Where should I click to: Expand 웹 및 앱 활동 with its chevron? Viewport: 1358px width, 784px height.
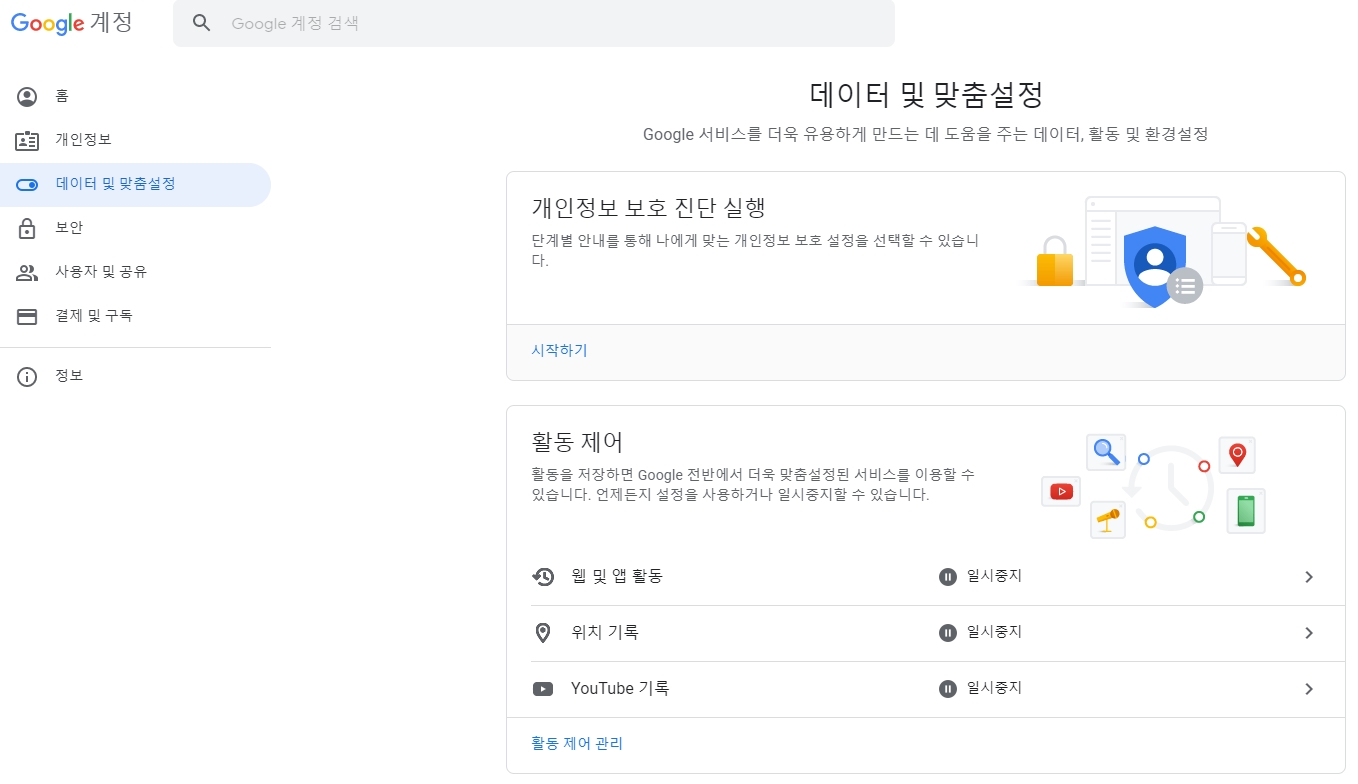point(1309,578)
